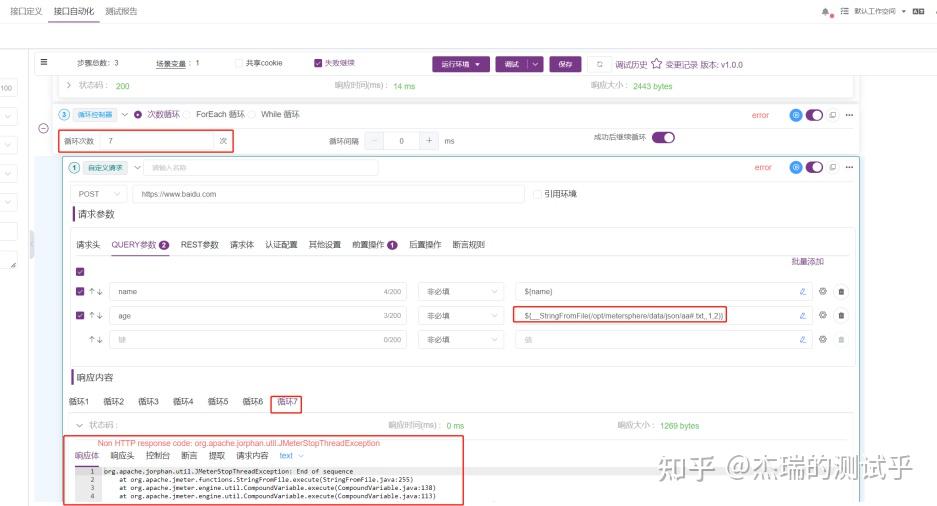Screen dimensions: 937x506
Task: Open the 断言规则 tab
Action: [468, 245]
